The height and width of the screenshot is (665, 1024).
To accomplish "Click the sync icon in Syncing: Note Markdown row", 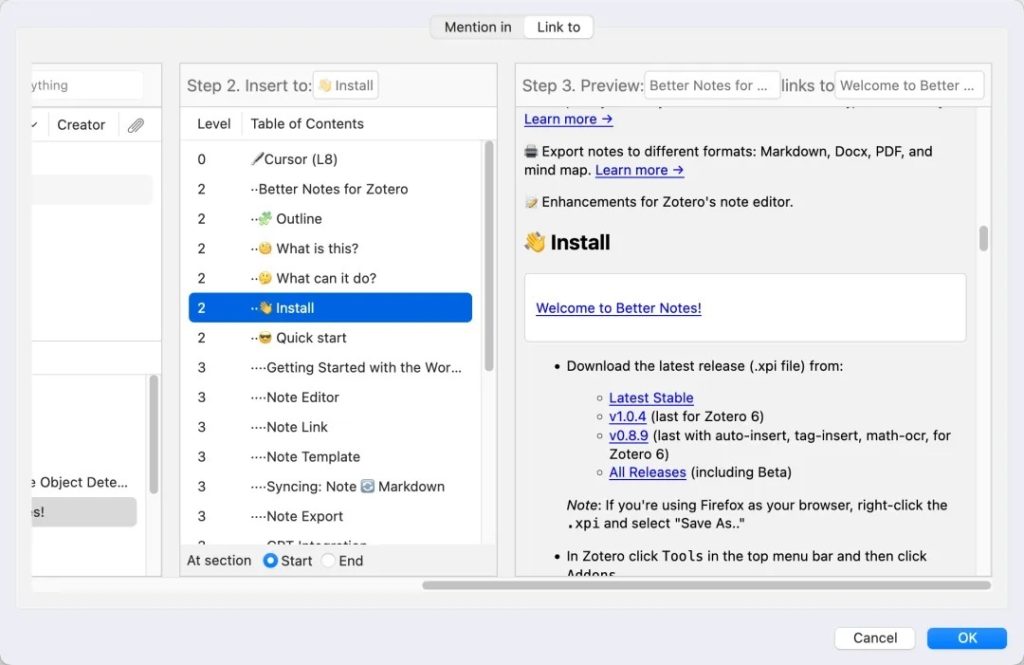I will (367, 487).
